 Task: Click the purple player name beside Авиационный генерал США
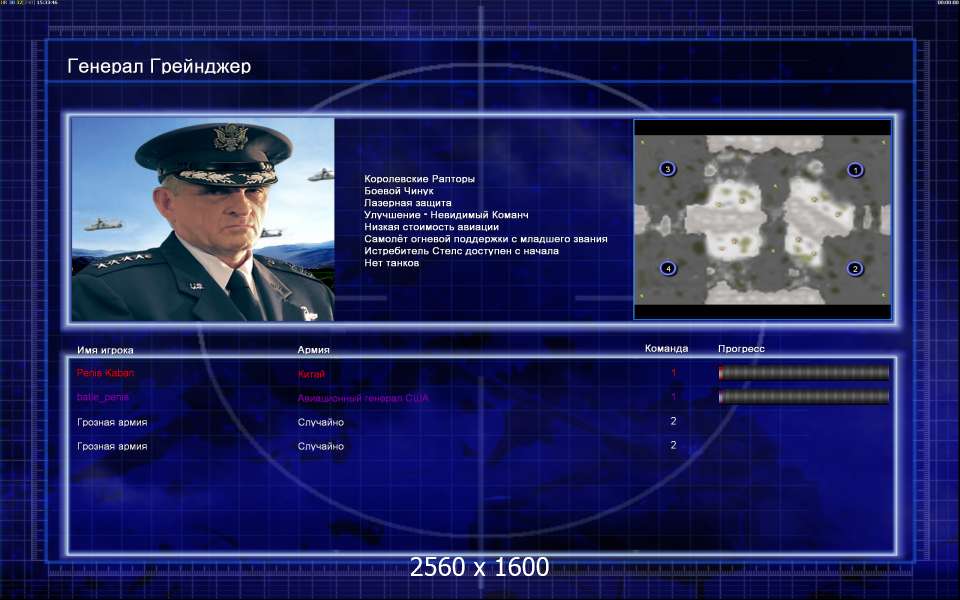[103, 397]
